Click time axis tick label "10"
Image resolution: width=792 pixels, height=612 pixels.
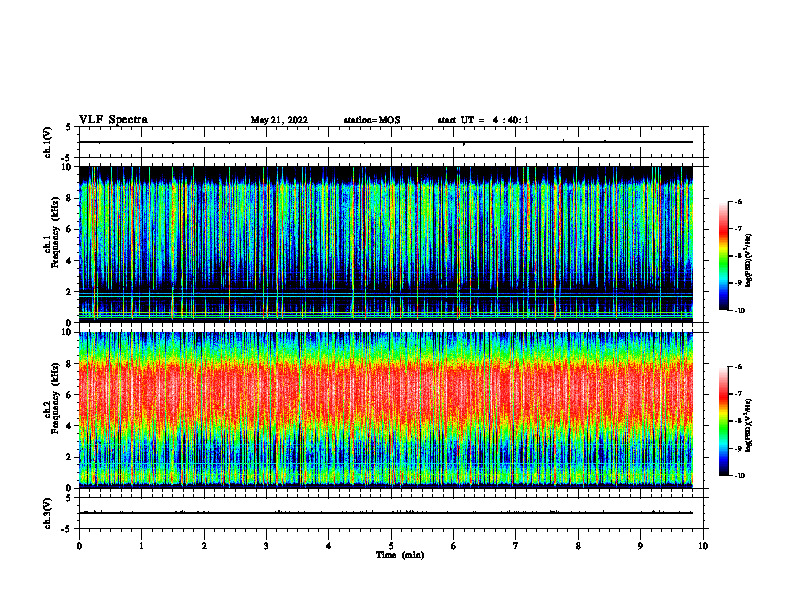(703, 546)
